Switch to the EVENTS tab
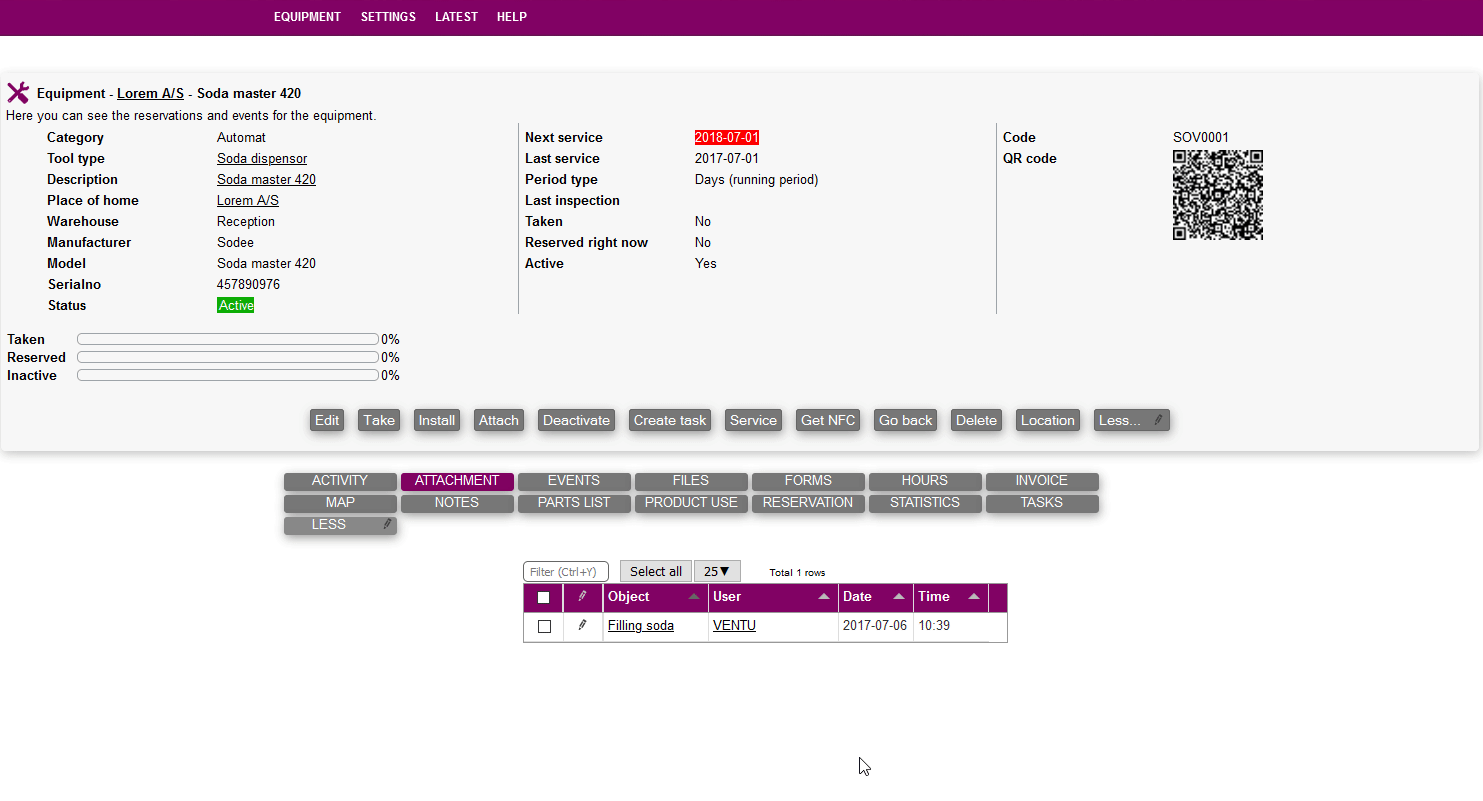 tap(574, 481)
